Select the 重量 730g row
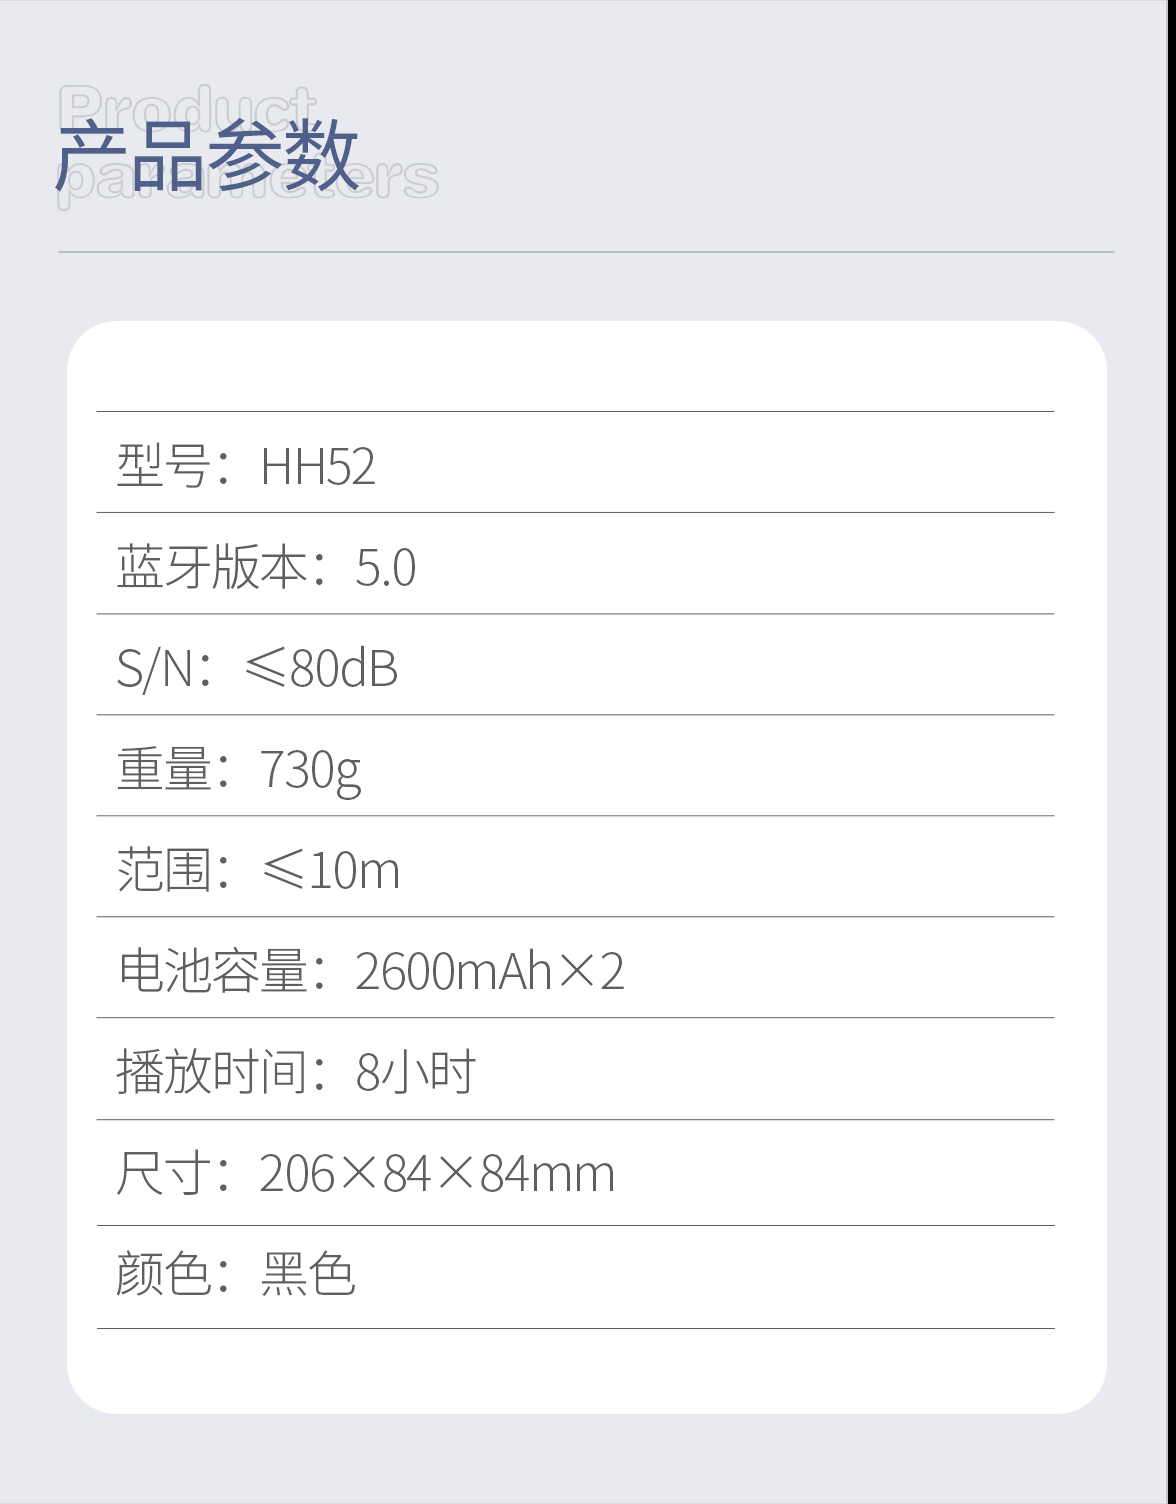This screenshot has height=1504, width=1176. pyautogui.click(x=575, y=765)
